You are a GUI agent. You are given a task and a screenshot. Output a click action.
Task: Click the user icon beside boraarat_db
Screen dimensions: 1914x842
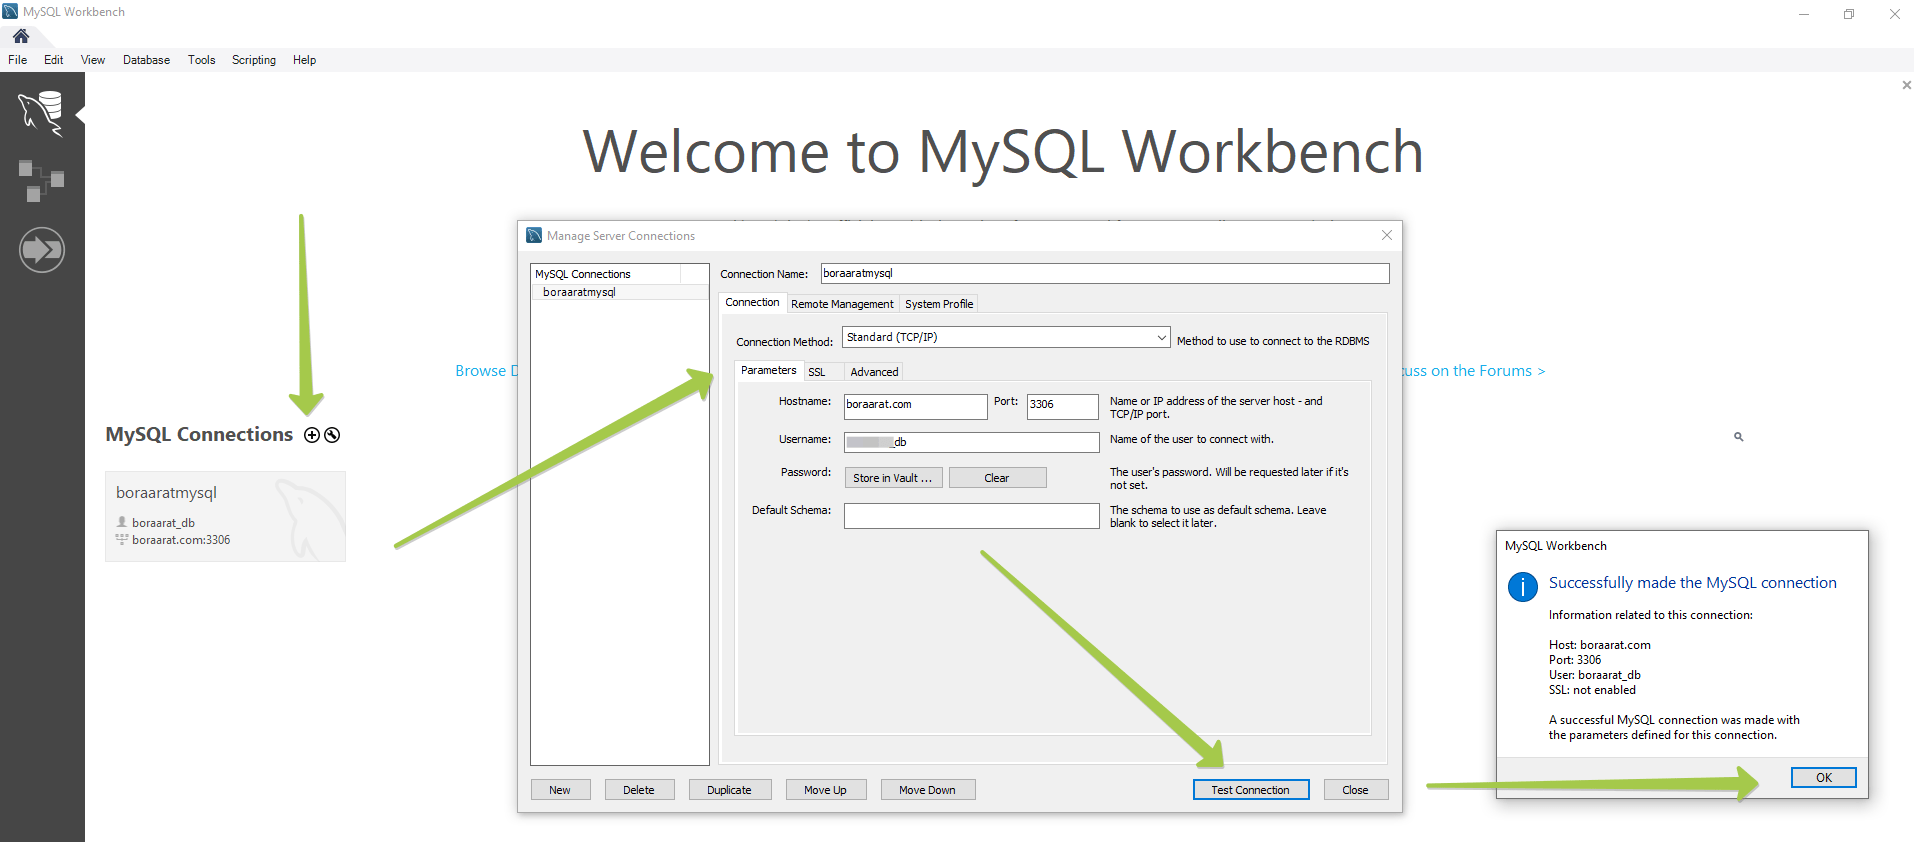click(122, 522)
